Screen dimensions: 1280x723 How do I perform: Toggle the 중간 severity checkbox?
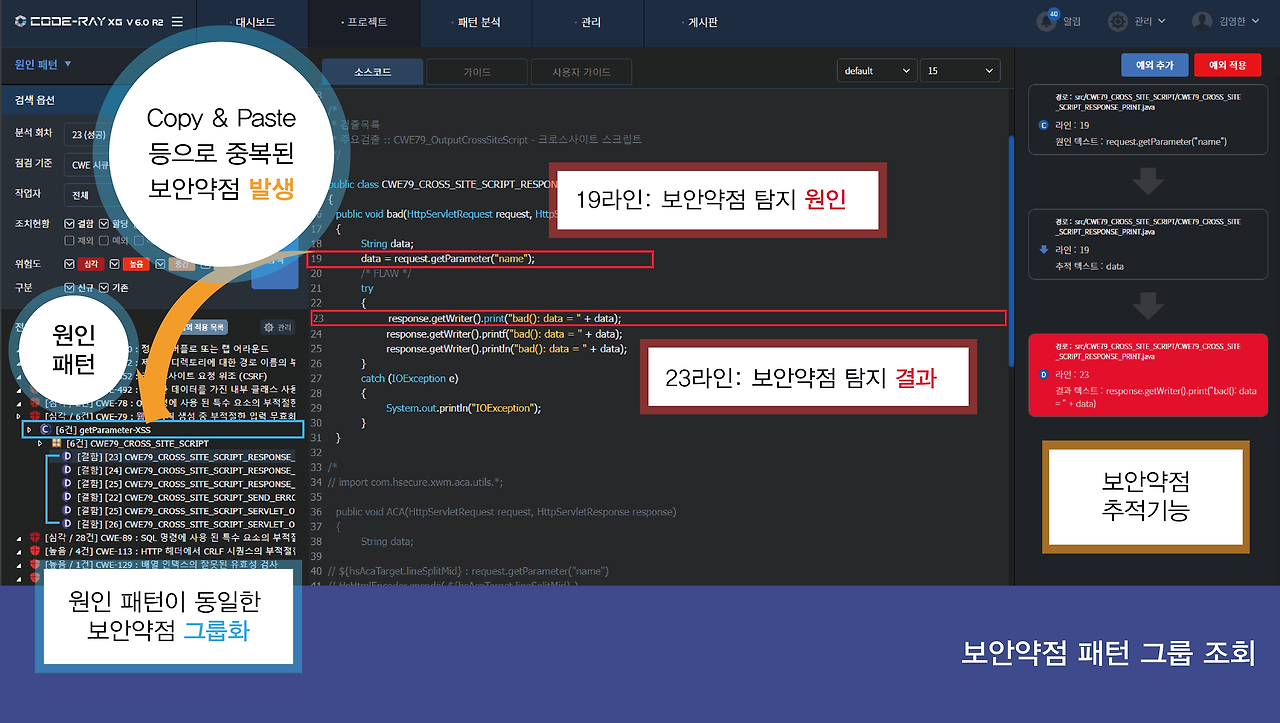pos(159,264)
